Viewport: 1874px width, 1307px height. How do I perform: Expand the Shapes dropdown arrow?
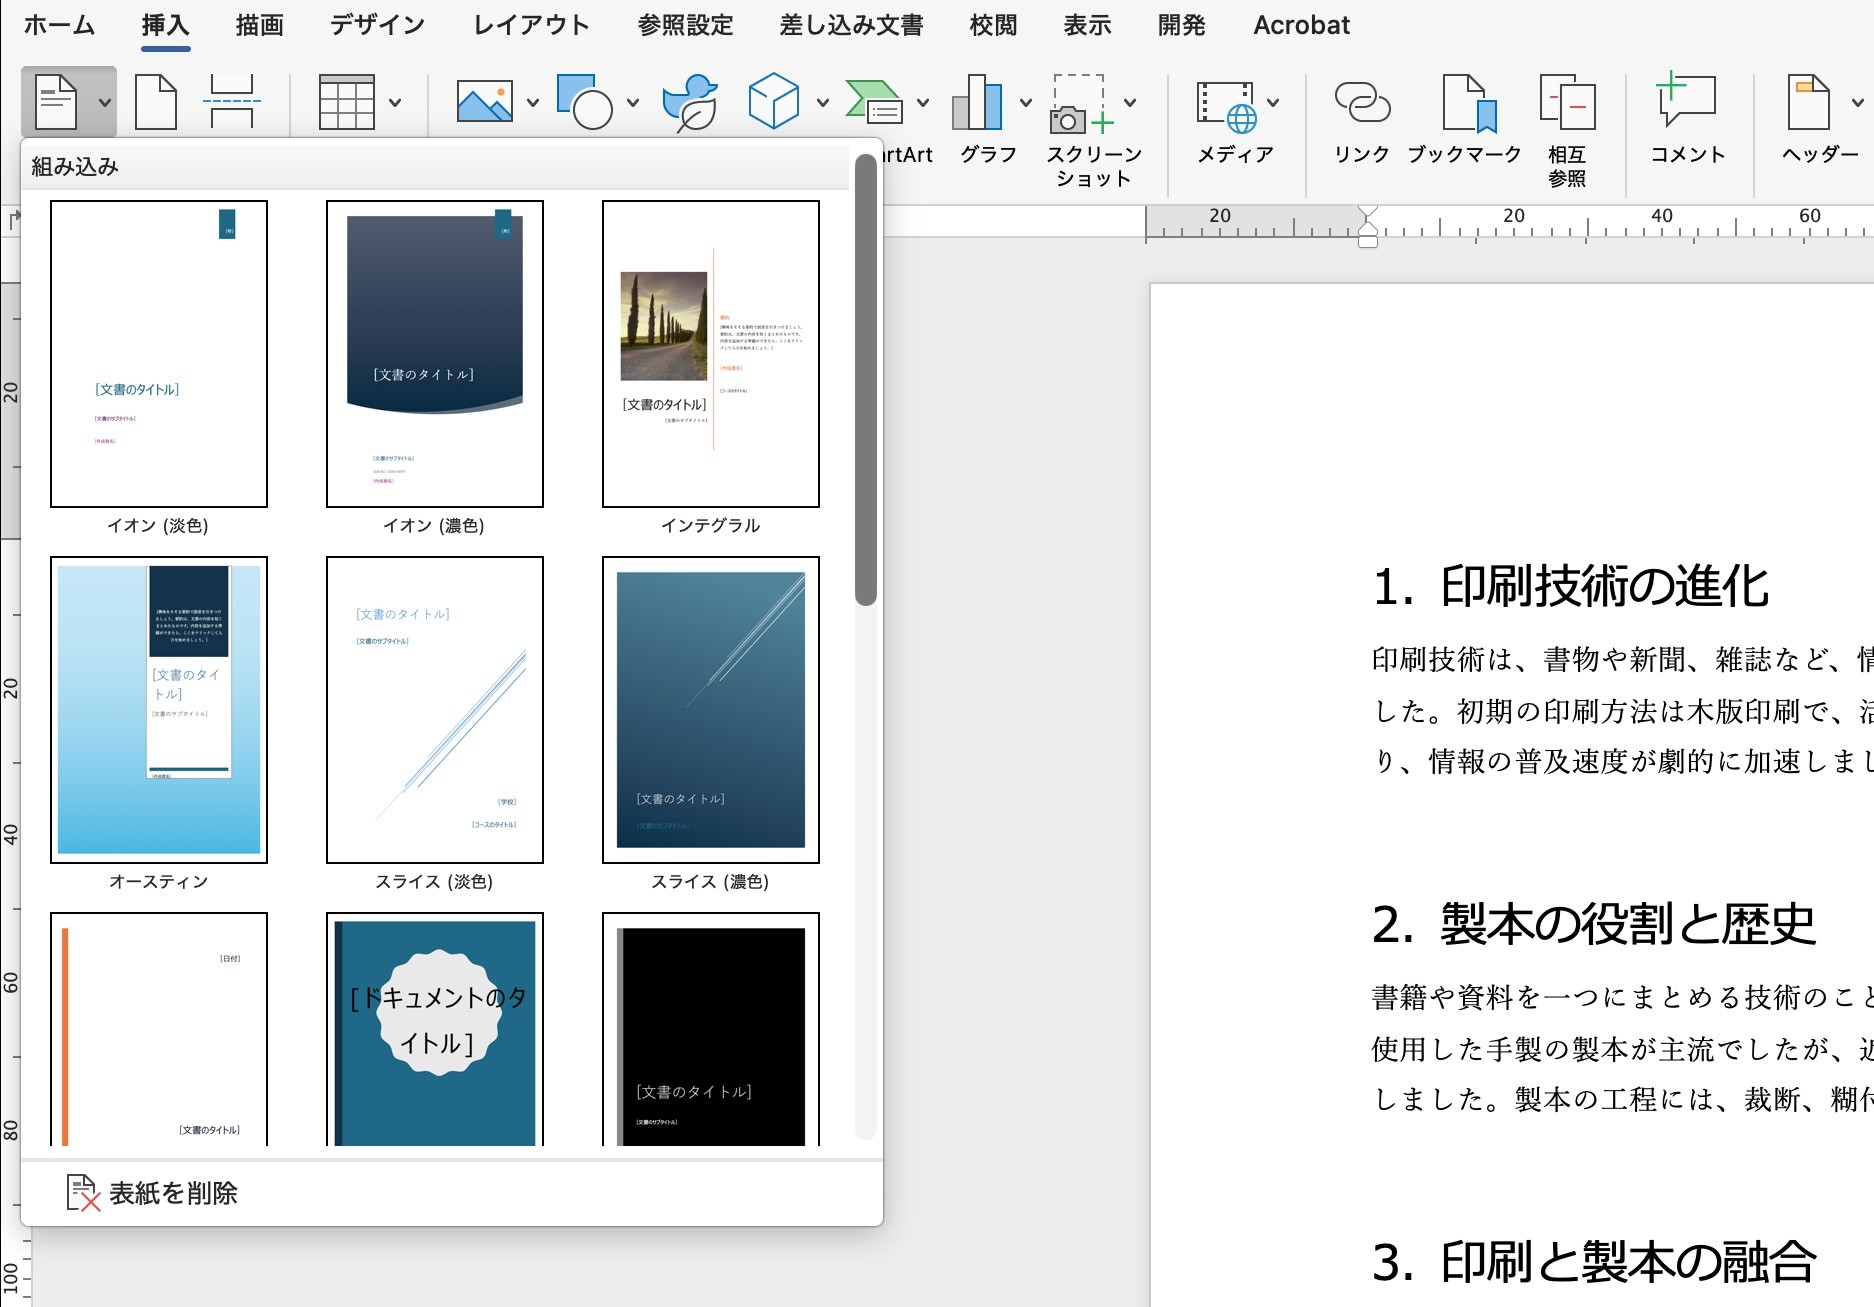[x=633, y=102]
